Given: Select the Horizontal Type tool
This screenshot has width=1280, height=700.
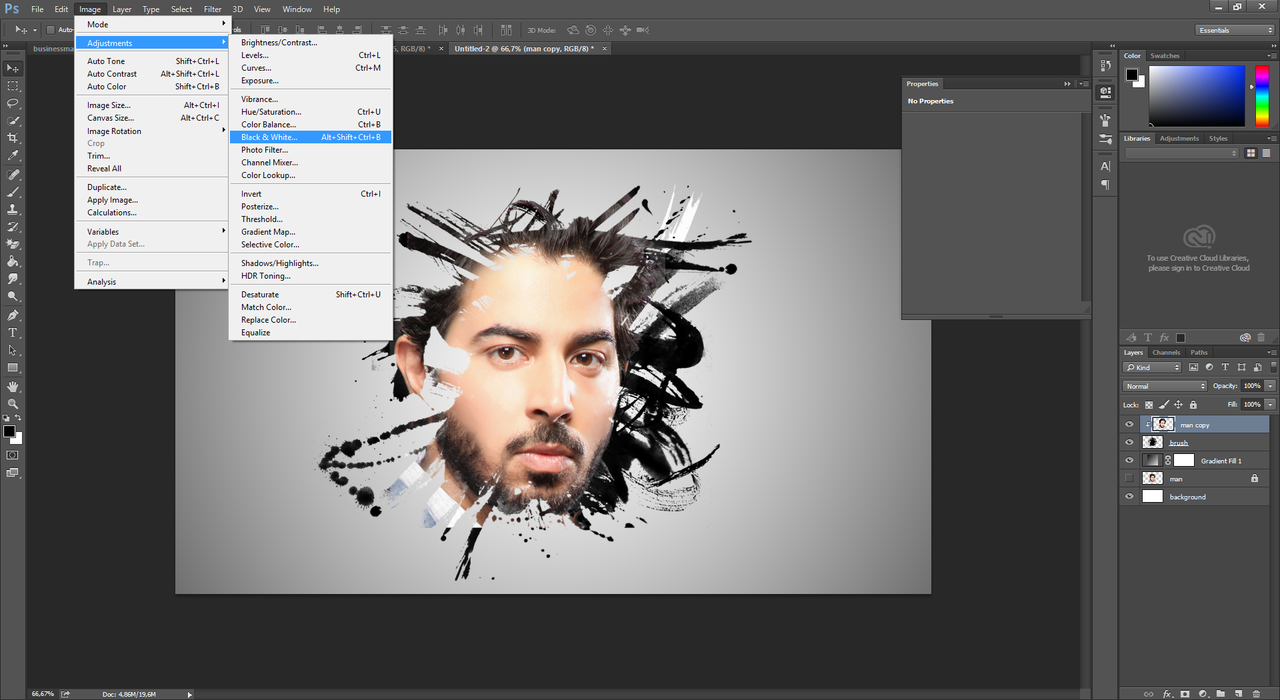Looking at the screenshot, I should 13,332.
